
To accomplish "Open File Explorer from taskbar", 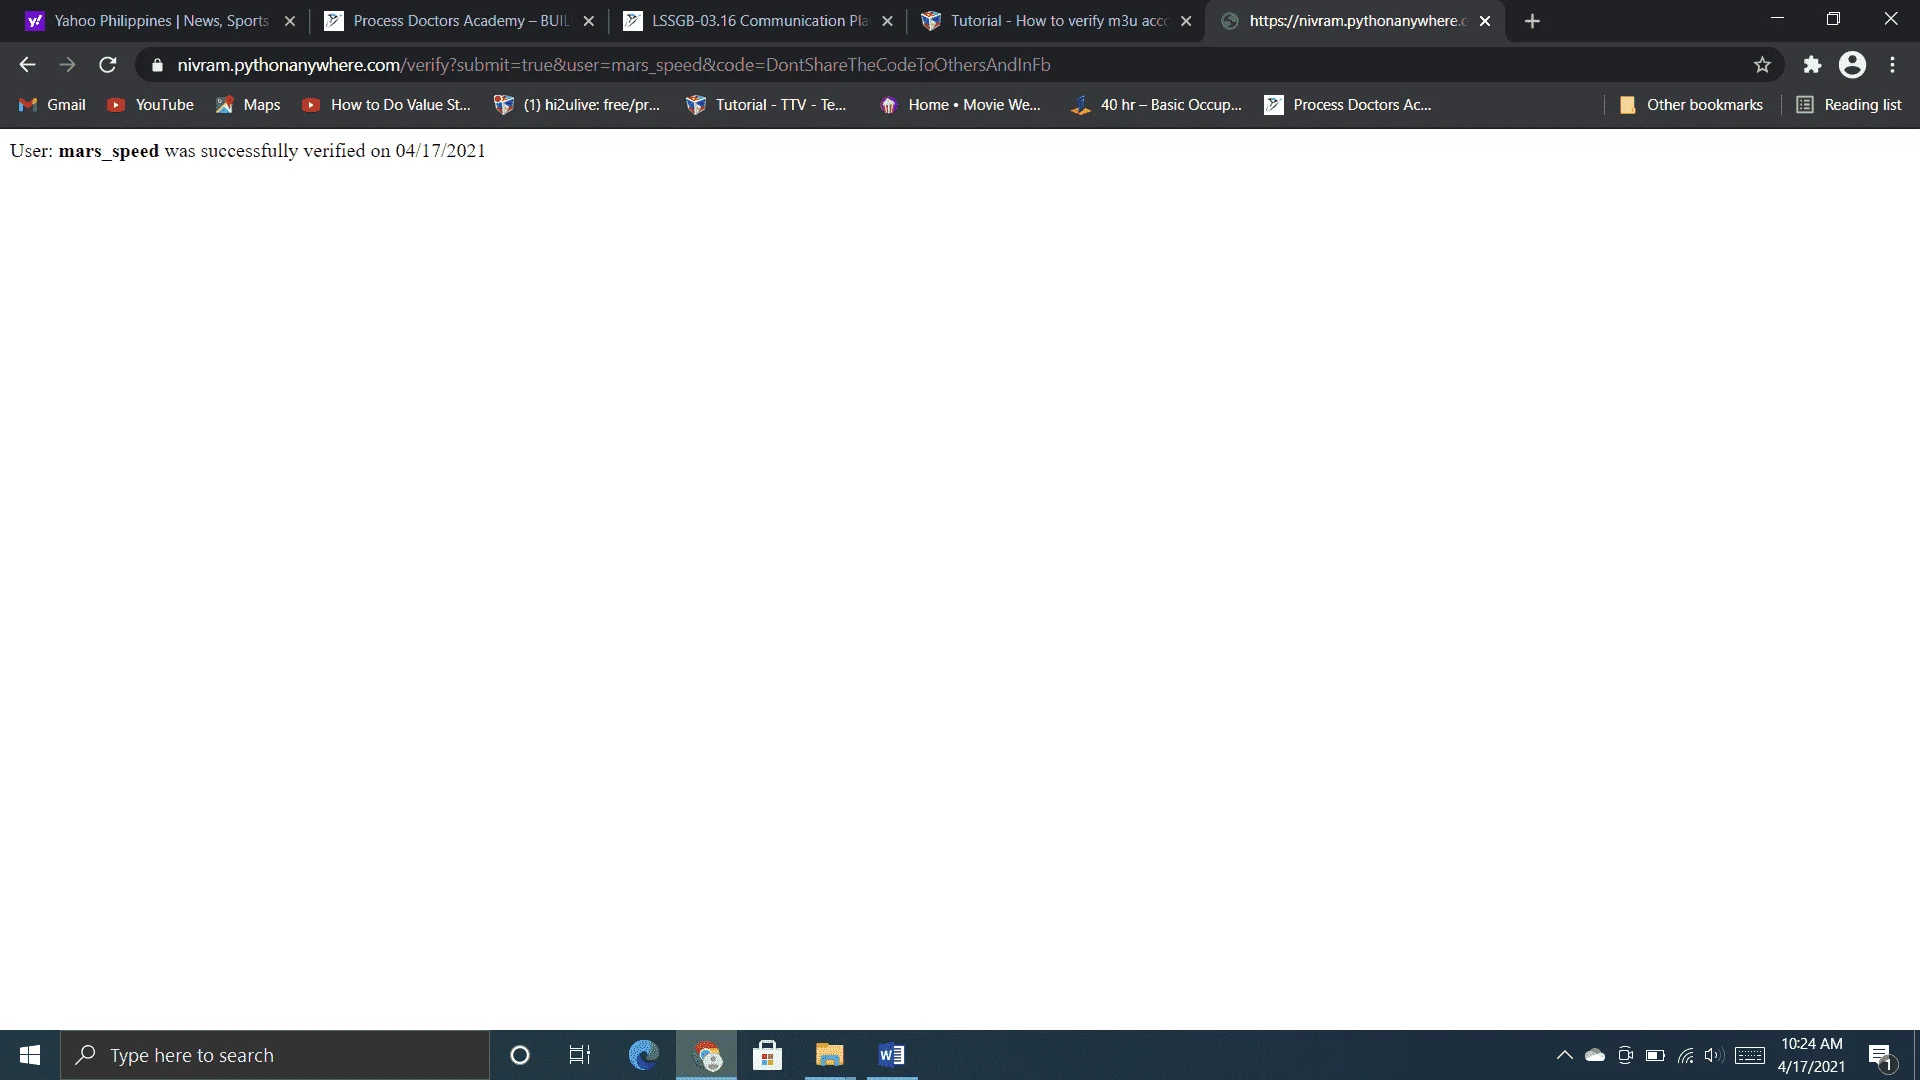I will click(829, 1055).
